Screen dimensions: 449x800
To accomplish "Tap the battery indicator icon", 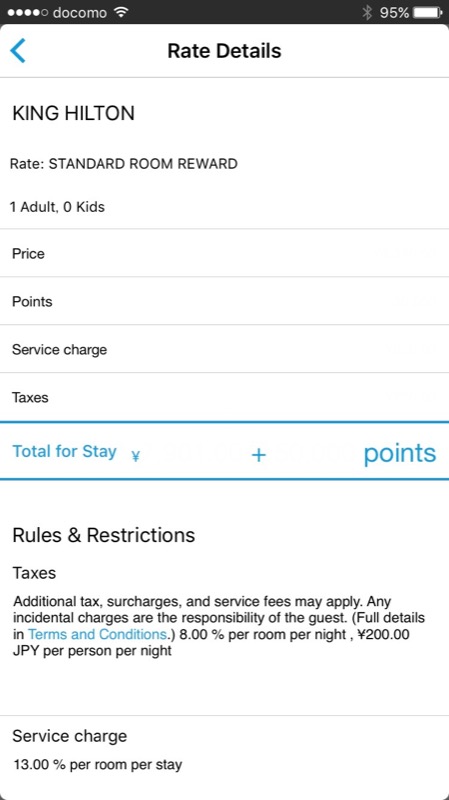I will [428, 12].
